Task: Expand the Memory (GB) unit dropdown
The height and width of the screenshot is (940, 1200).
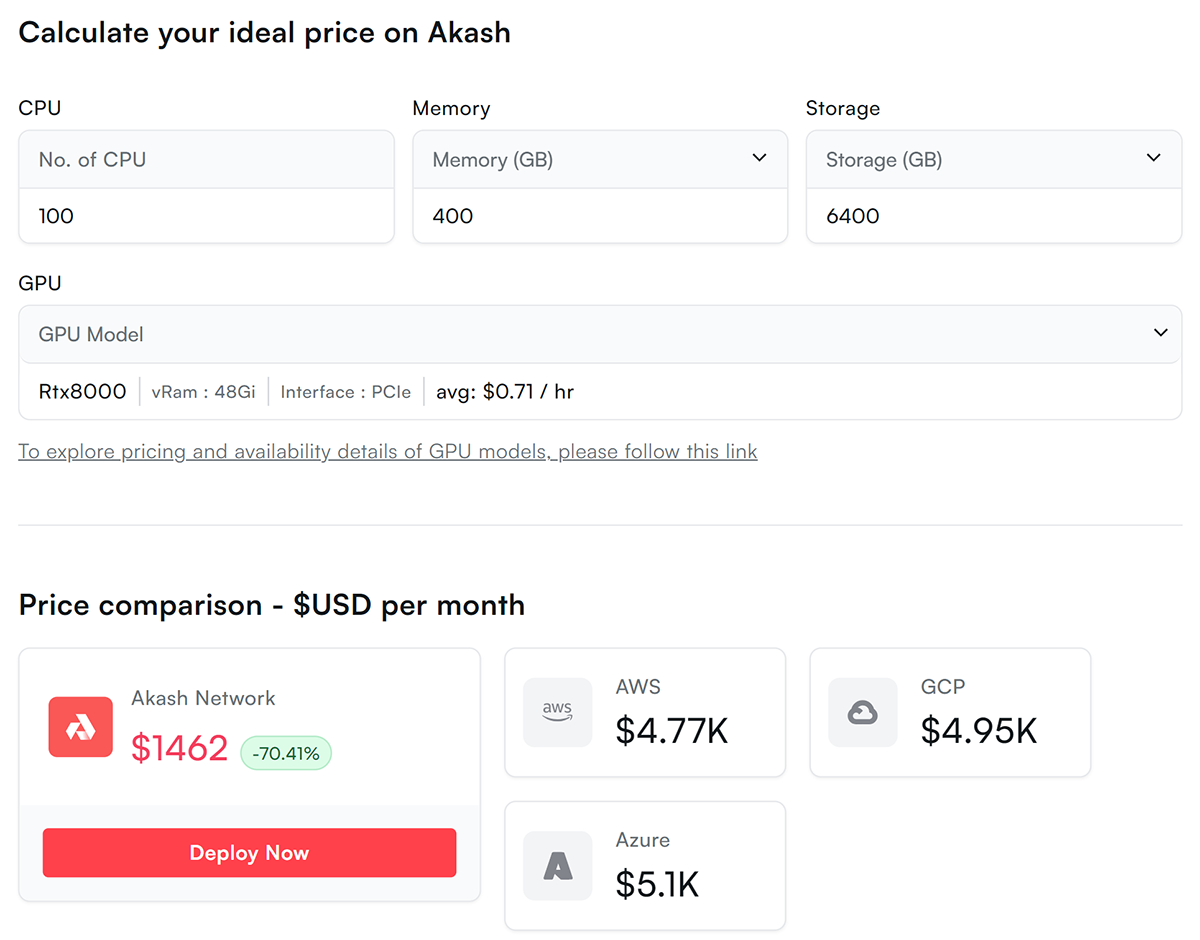Action: click(759, 158)
